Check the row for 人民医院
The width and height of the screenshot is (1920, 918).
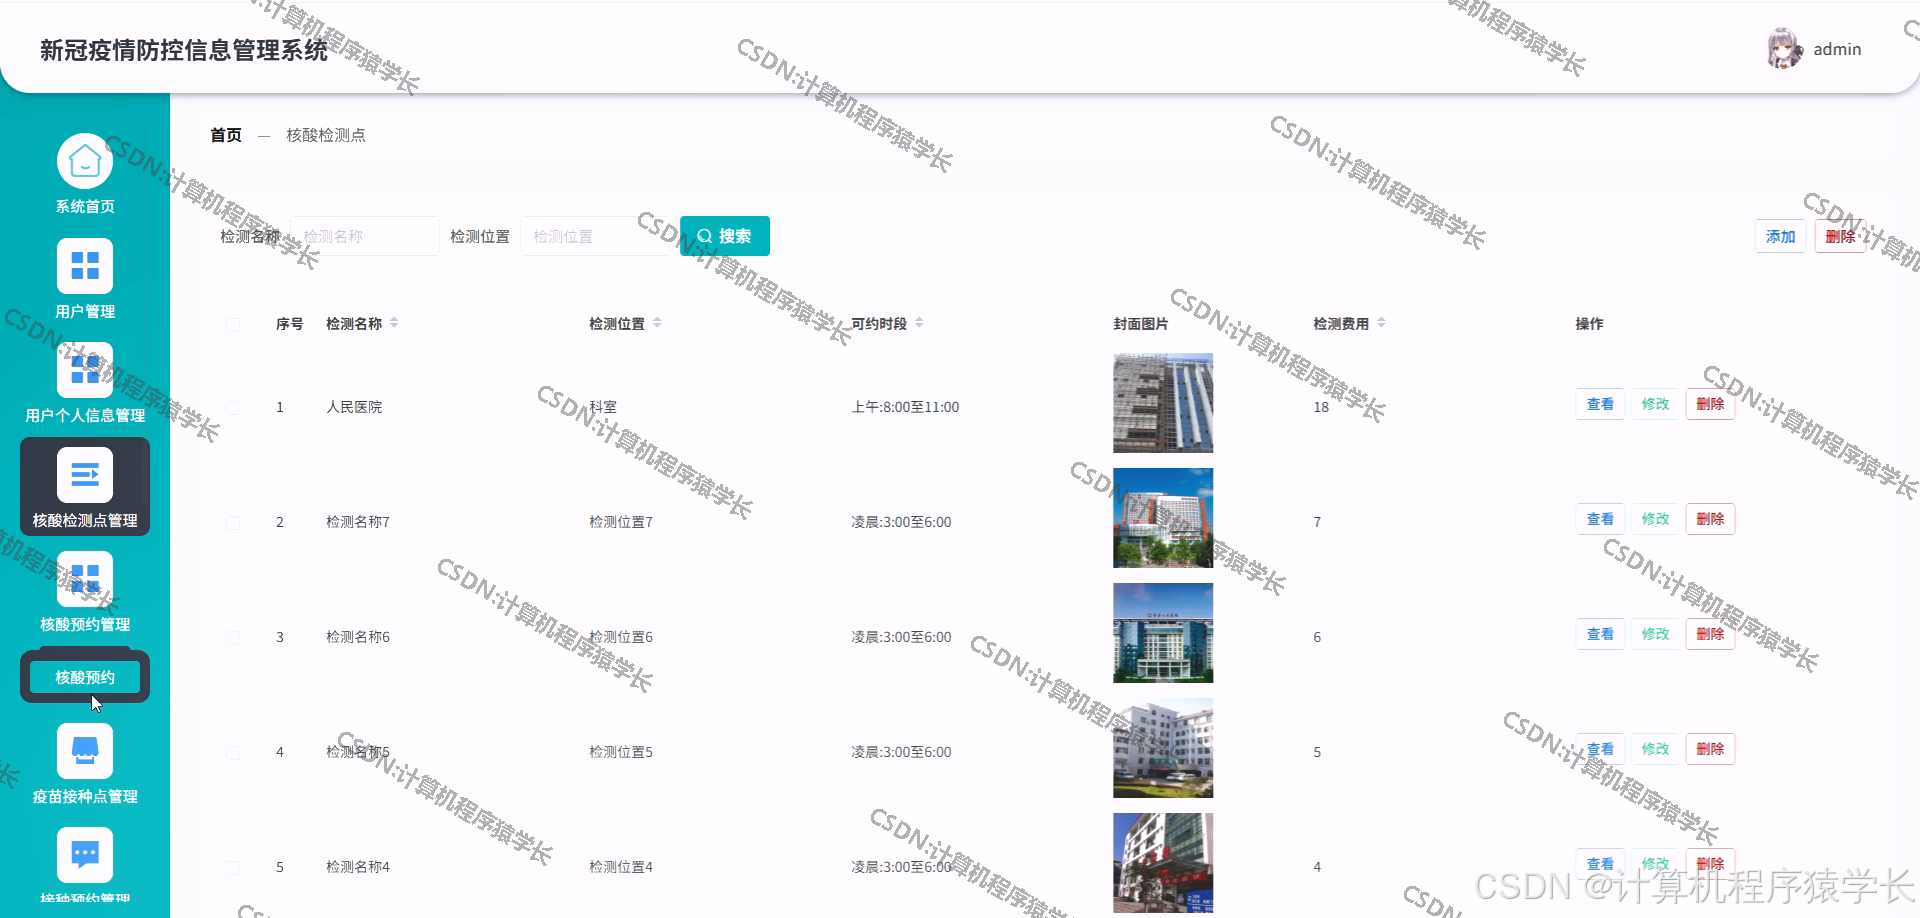click(233, 407)
